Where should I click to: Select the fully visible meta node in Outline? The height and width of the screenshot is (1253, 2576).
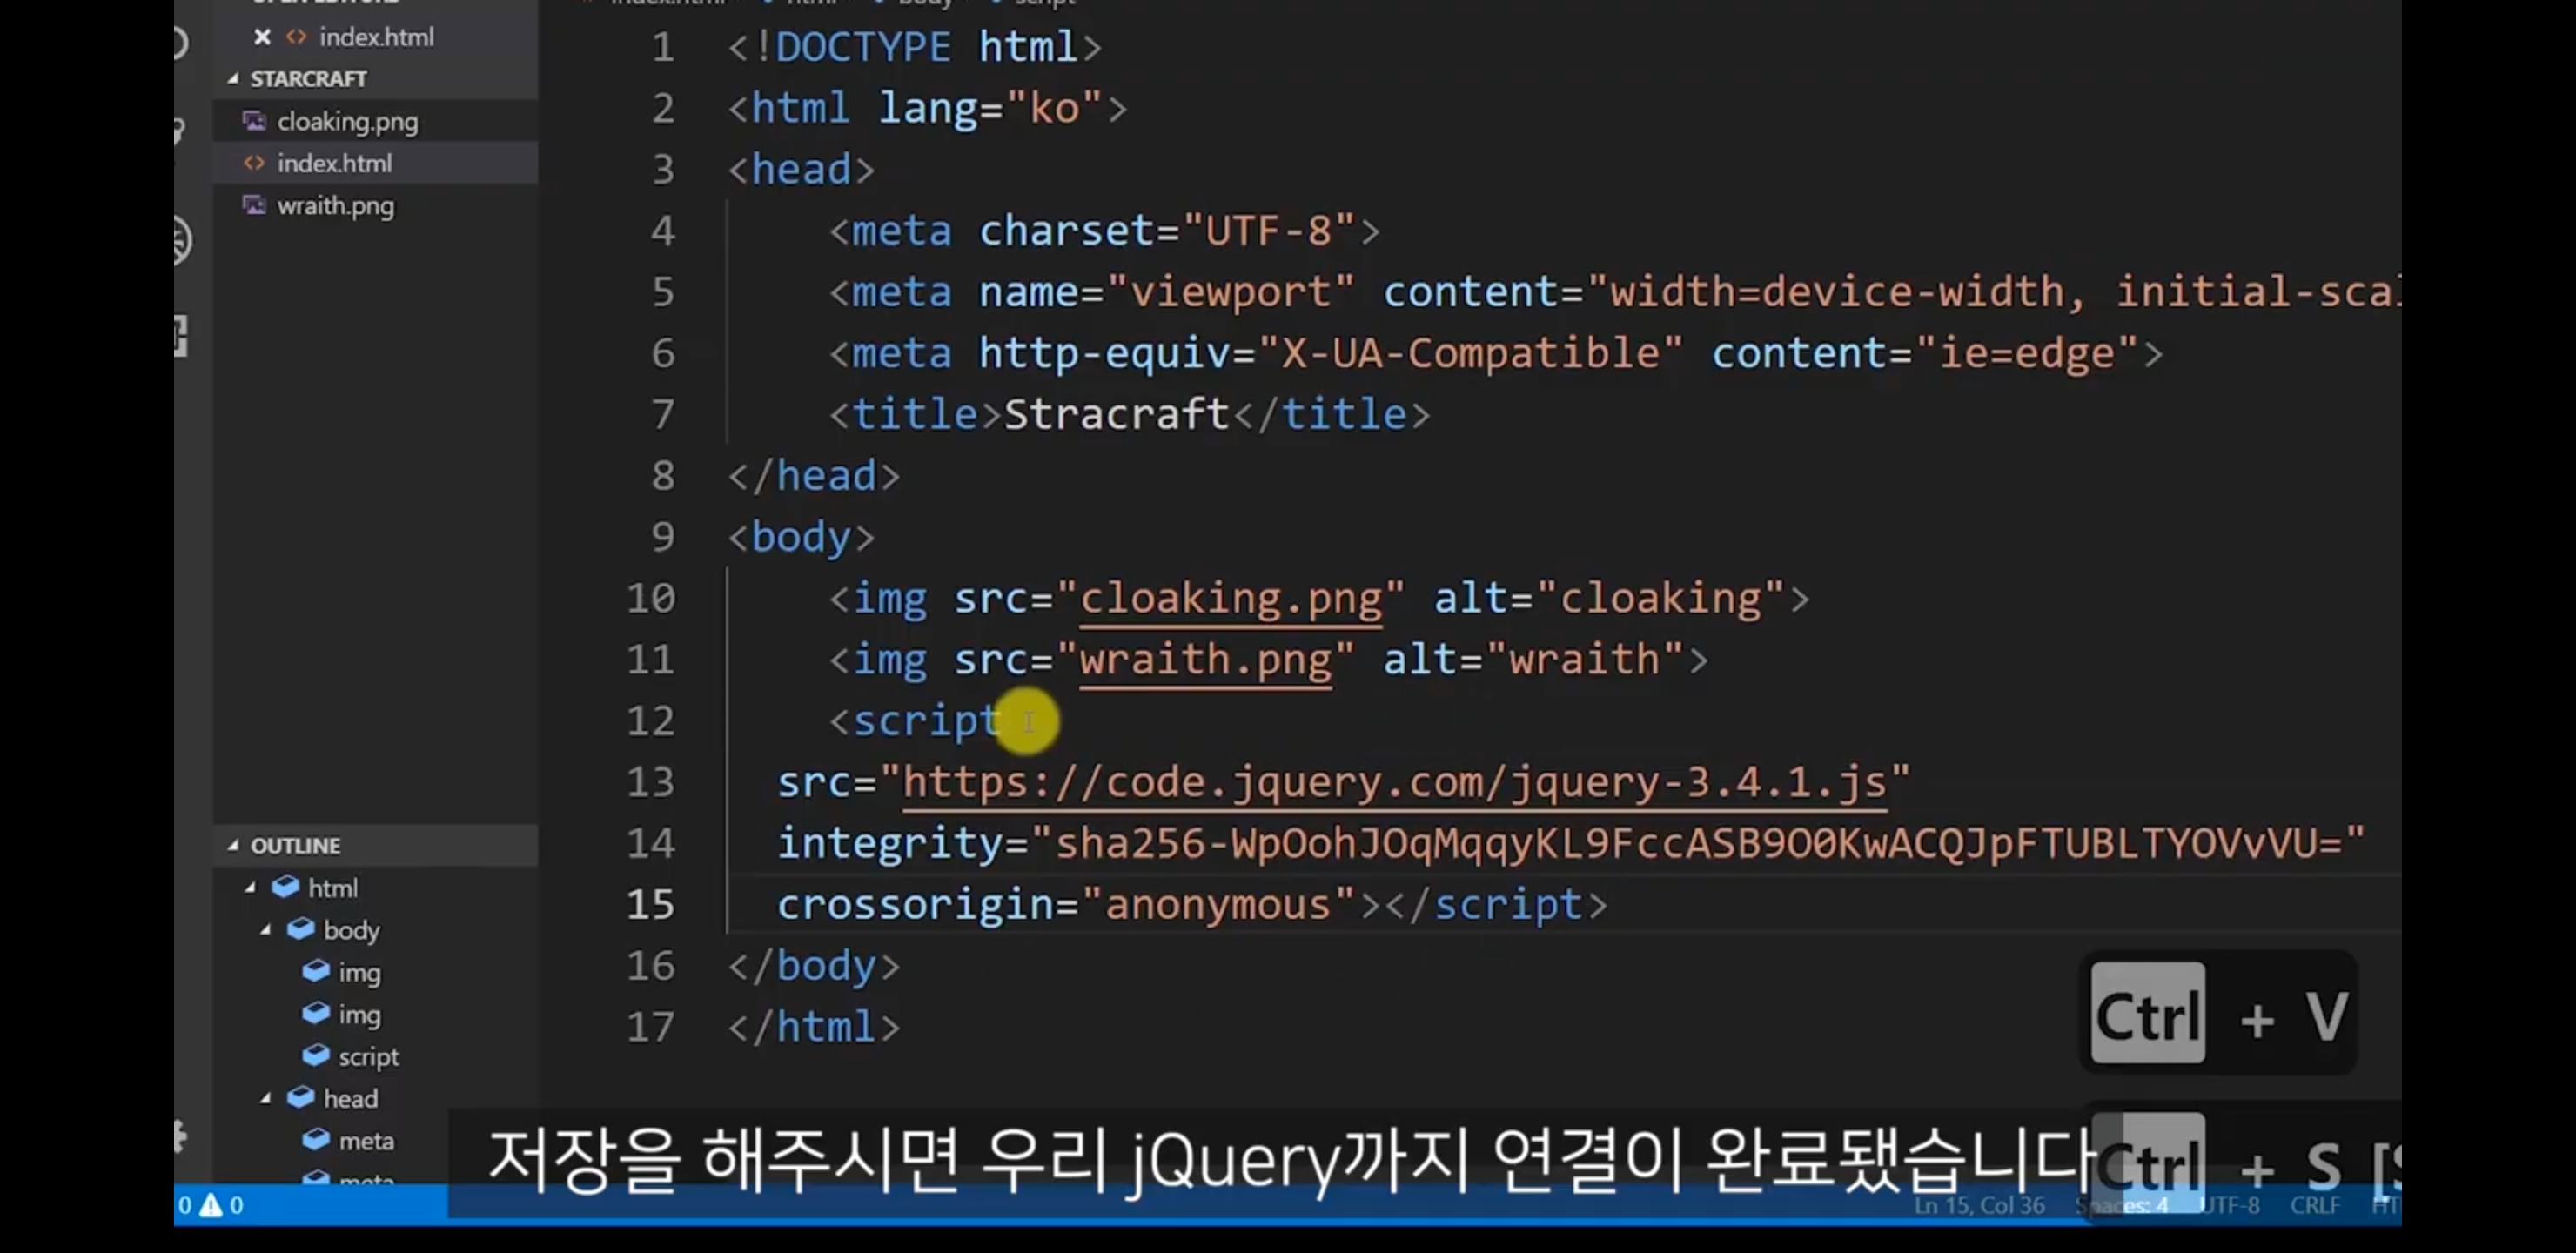tap(366, 1140)
